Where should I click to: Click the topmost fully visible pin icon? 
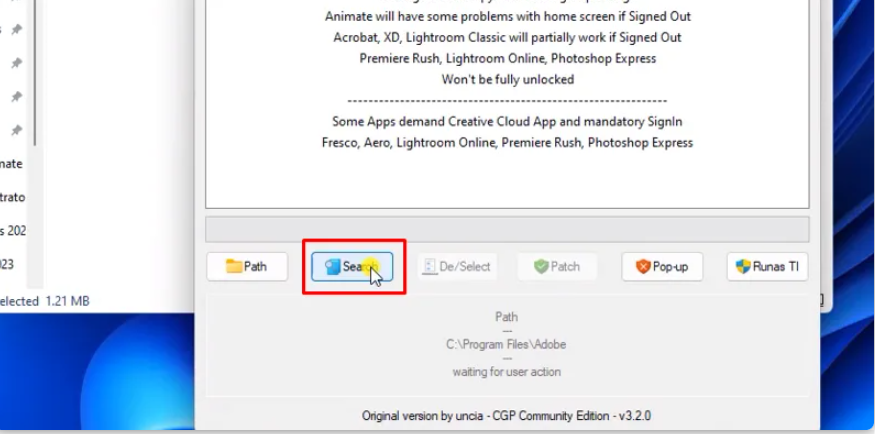[x=17, y=30]
